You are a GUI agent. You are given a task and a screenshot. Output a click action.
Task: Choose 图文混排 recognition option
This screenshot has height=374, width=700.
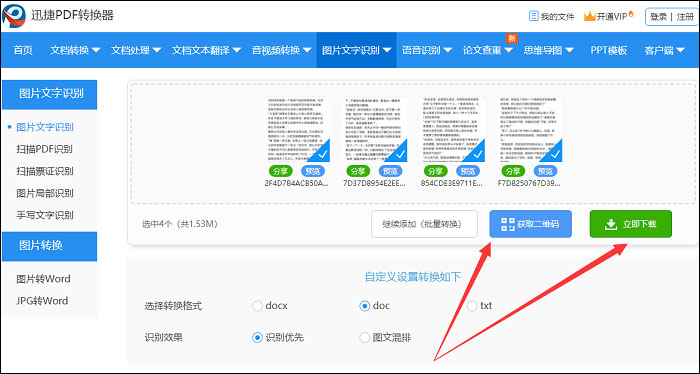pos(365,337)
